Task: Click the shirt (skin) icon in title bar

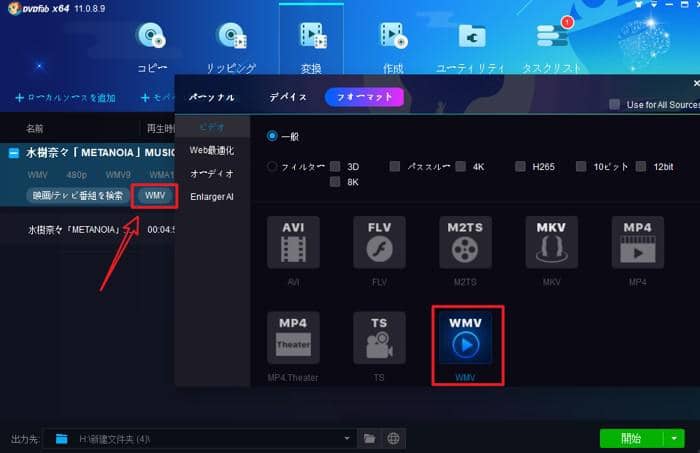Action: point(639,5)
